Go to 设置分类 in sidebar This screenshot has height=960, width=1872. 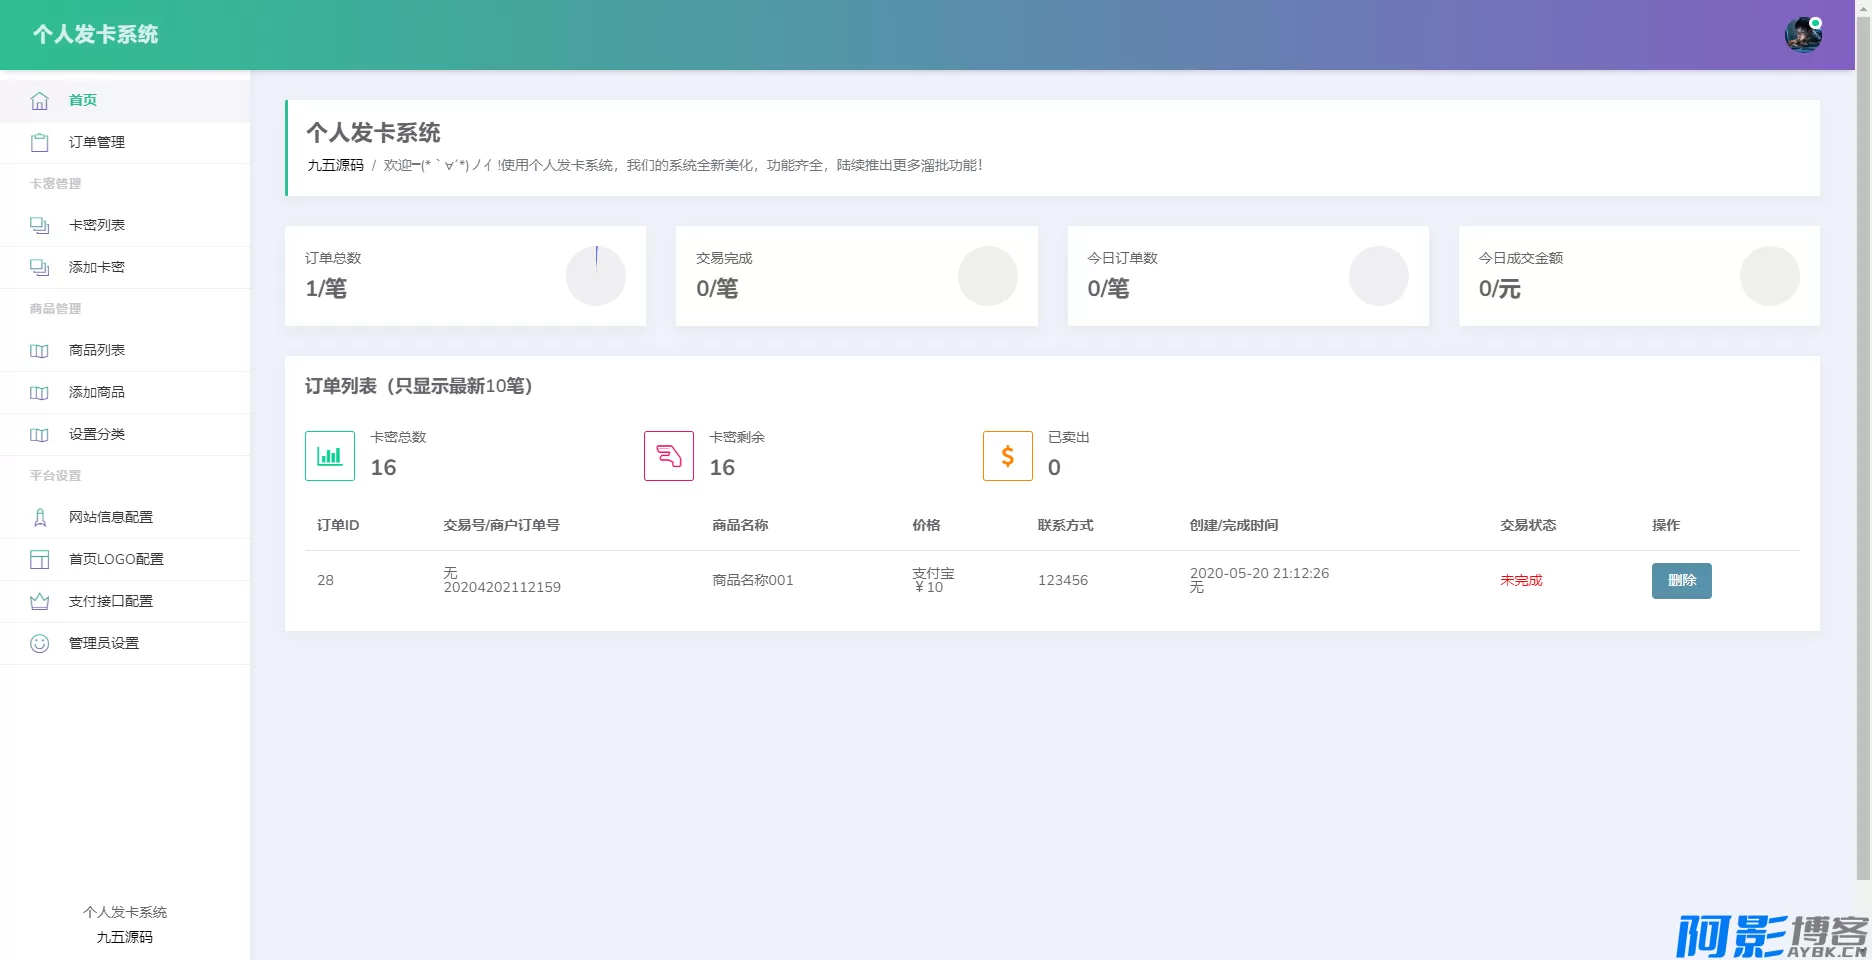pos(96,435)
